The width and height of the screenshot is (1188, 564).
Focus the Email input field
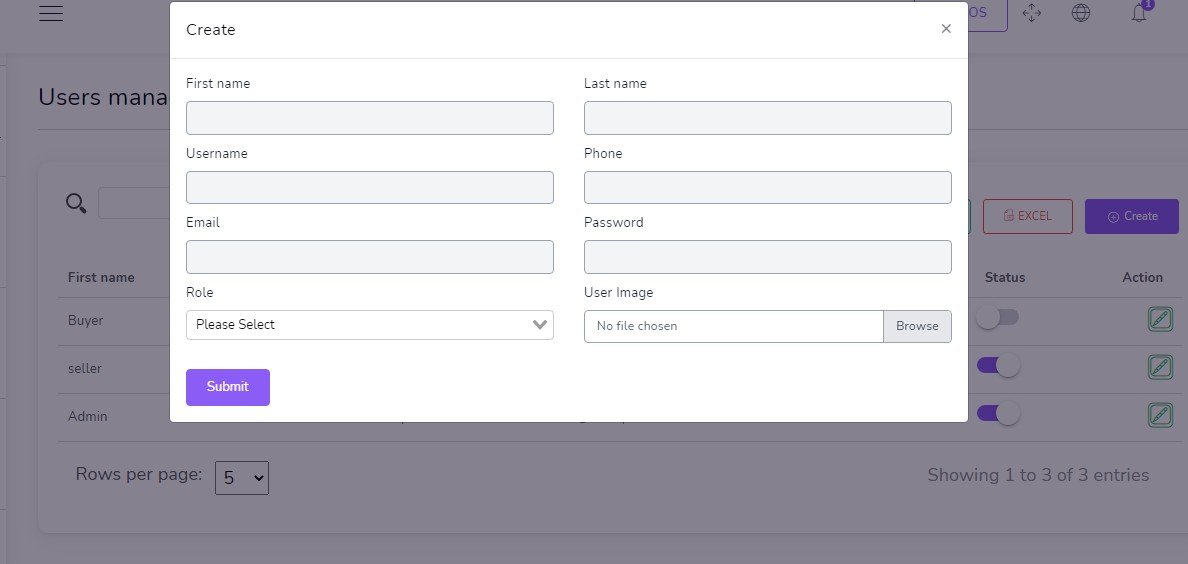(369, 257)
